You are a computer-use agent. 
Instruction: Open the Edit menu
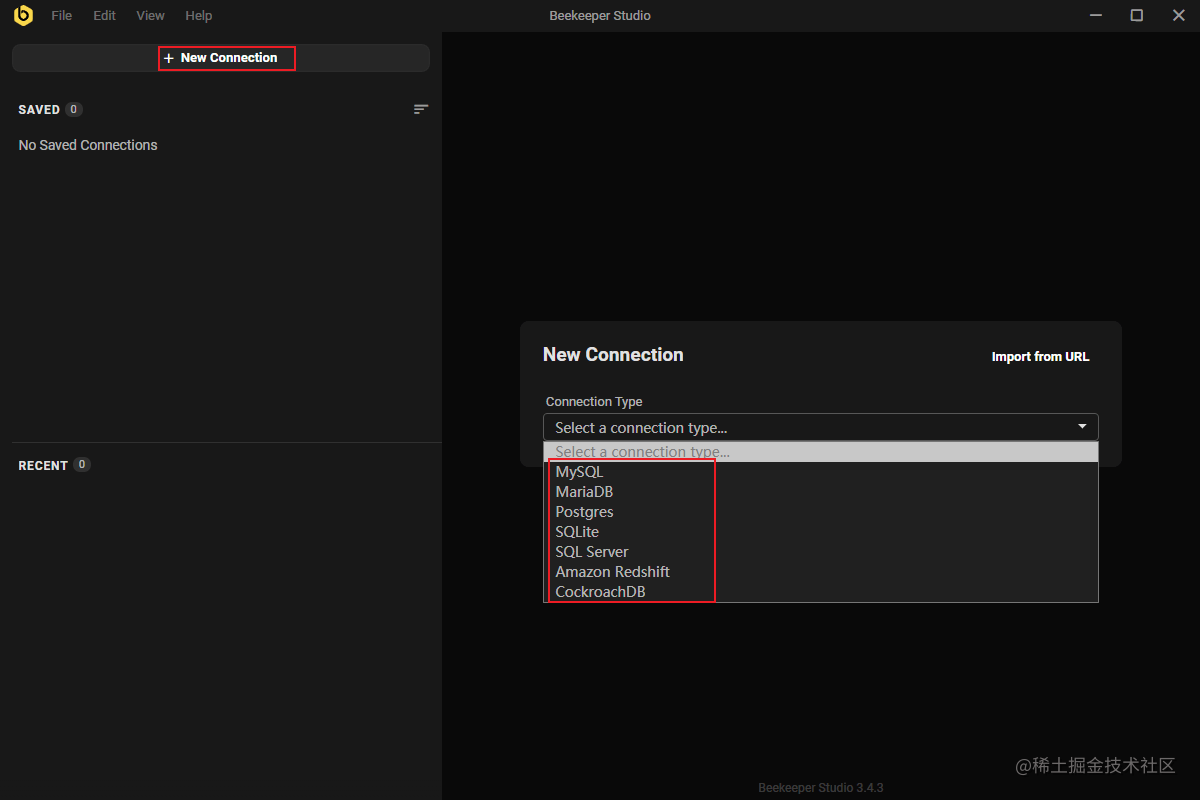tap(104, 16)
